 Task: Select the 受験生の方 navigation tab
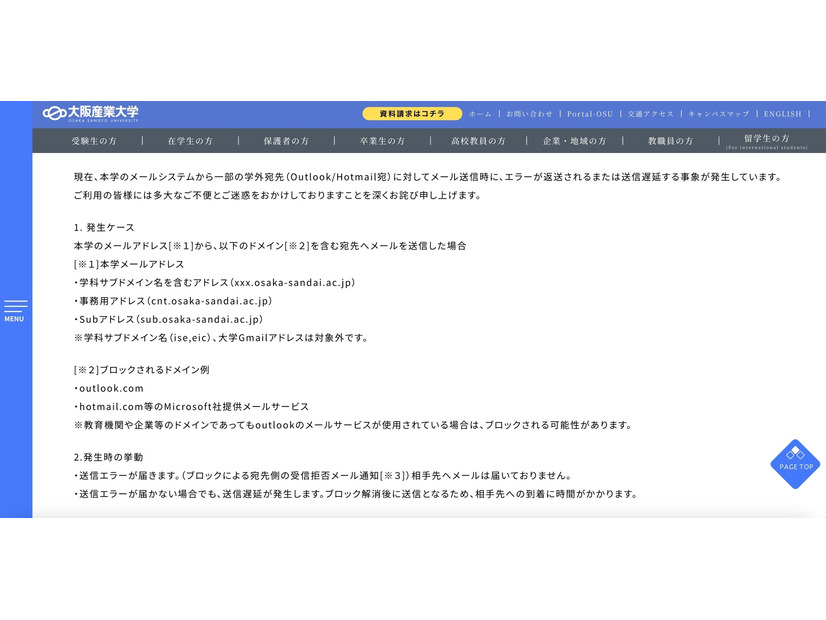(92, 140)
